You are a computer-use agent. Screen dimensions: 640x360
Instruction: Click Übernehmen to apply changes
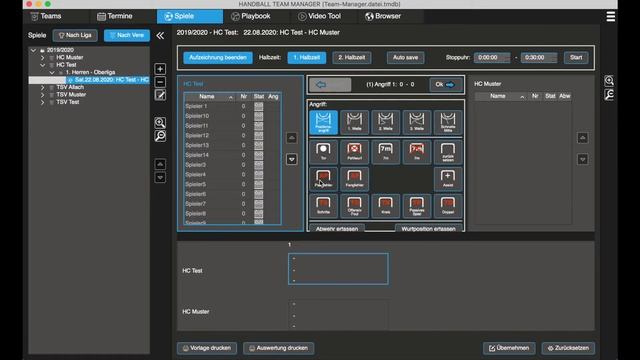click(509, 348)
